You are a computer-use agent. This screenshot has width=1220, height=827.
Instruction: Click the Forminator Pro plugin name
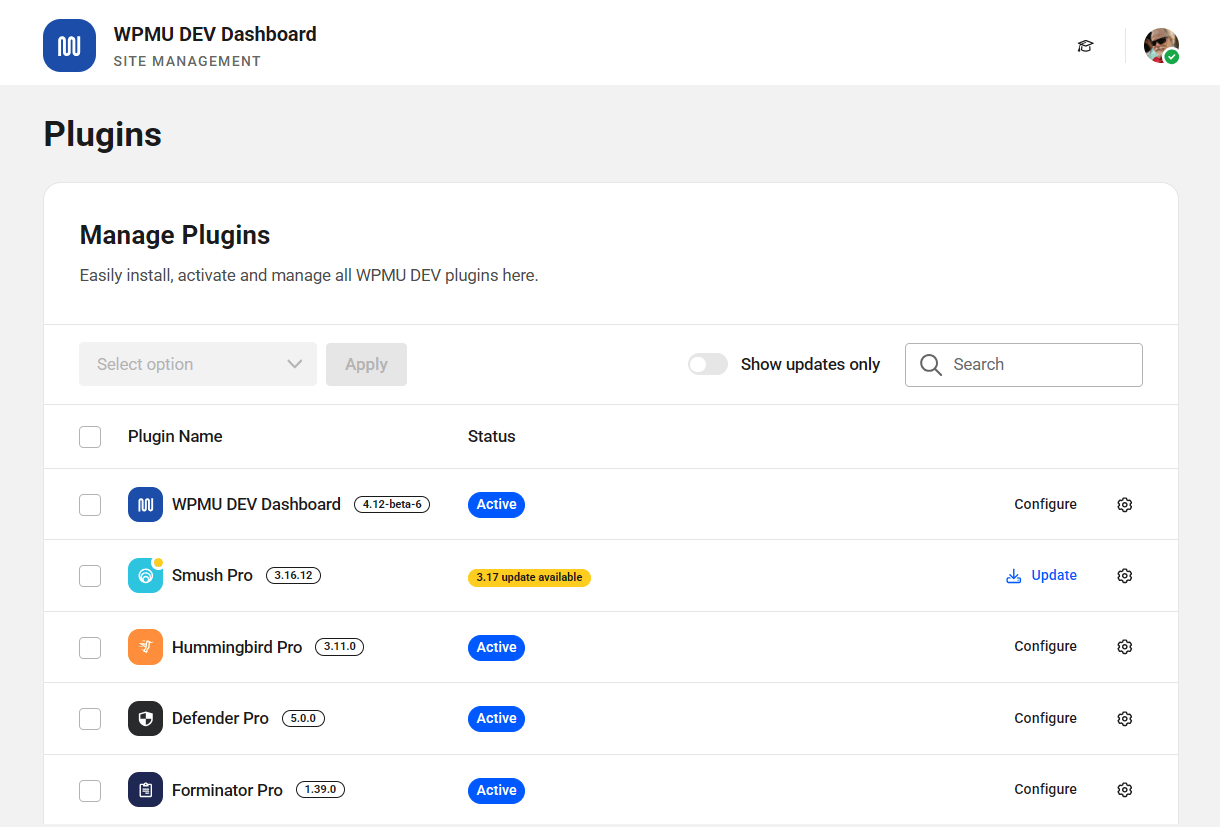[x=227, y=790]
